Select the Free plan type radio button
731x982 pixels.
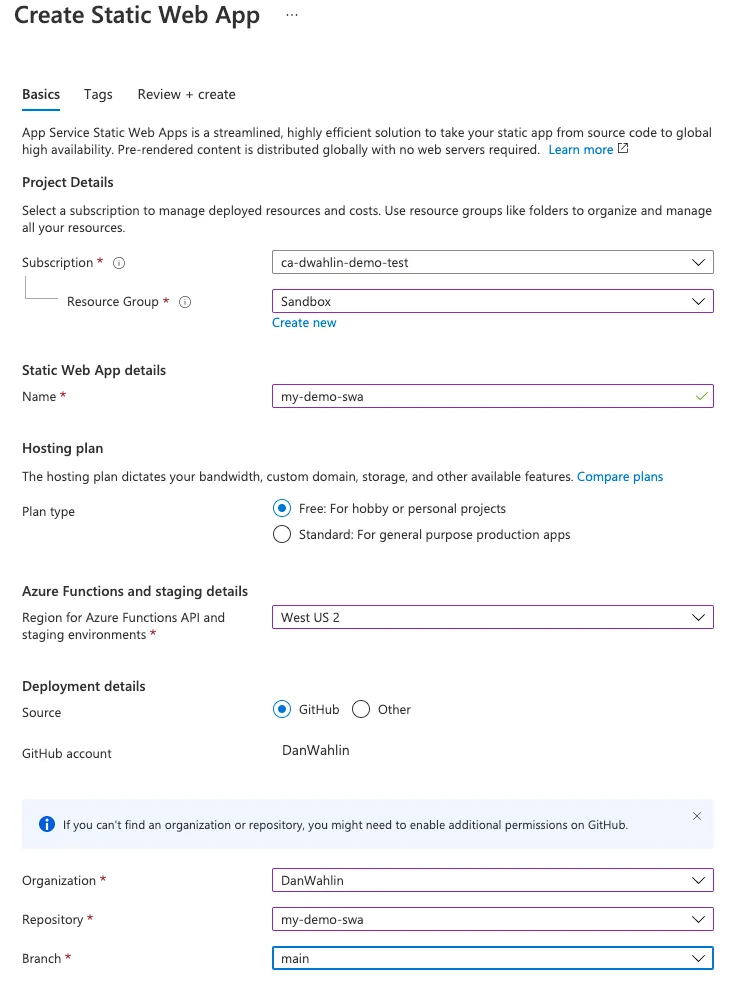click(282, 508)
